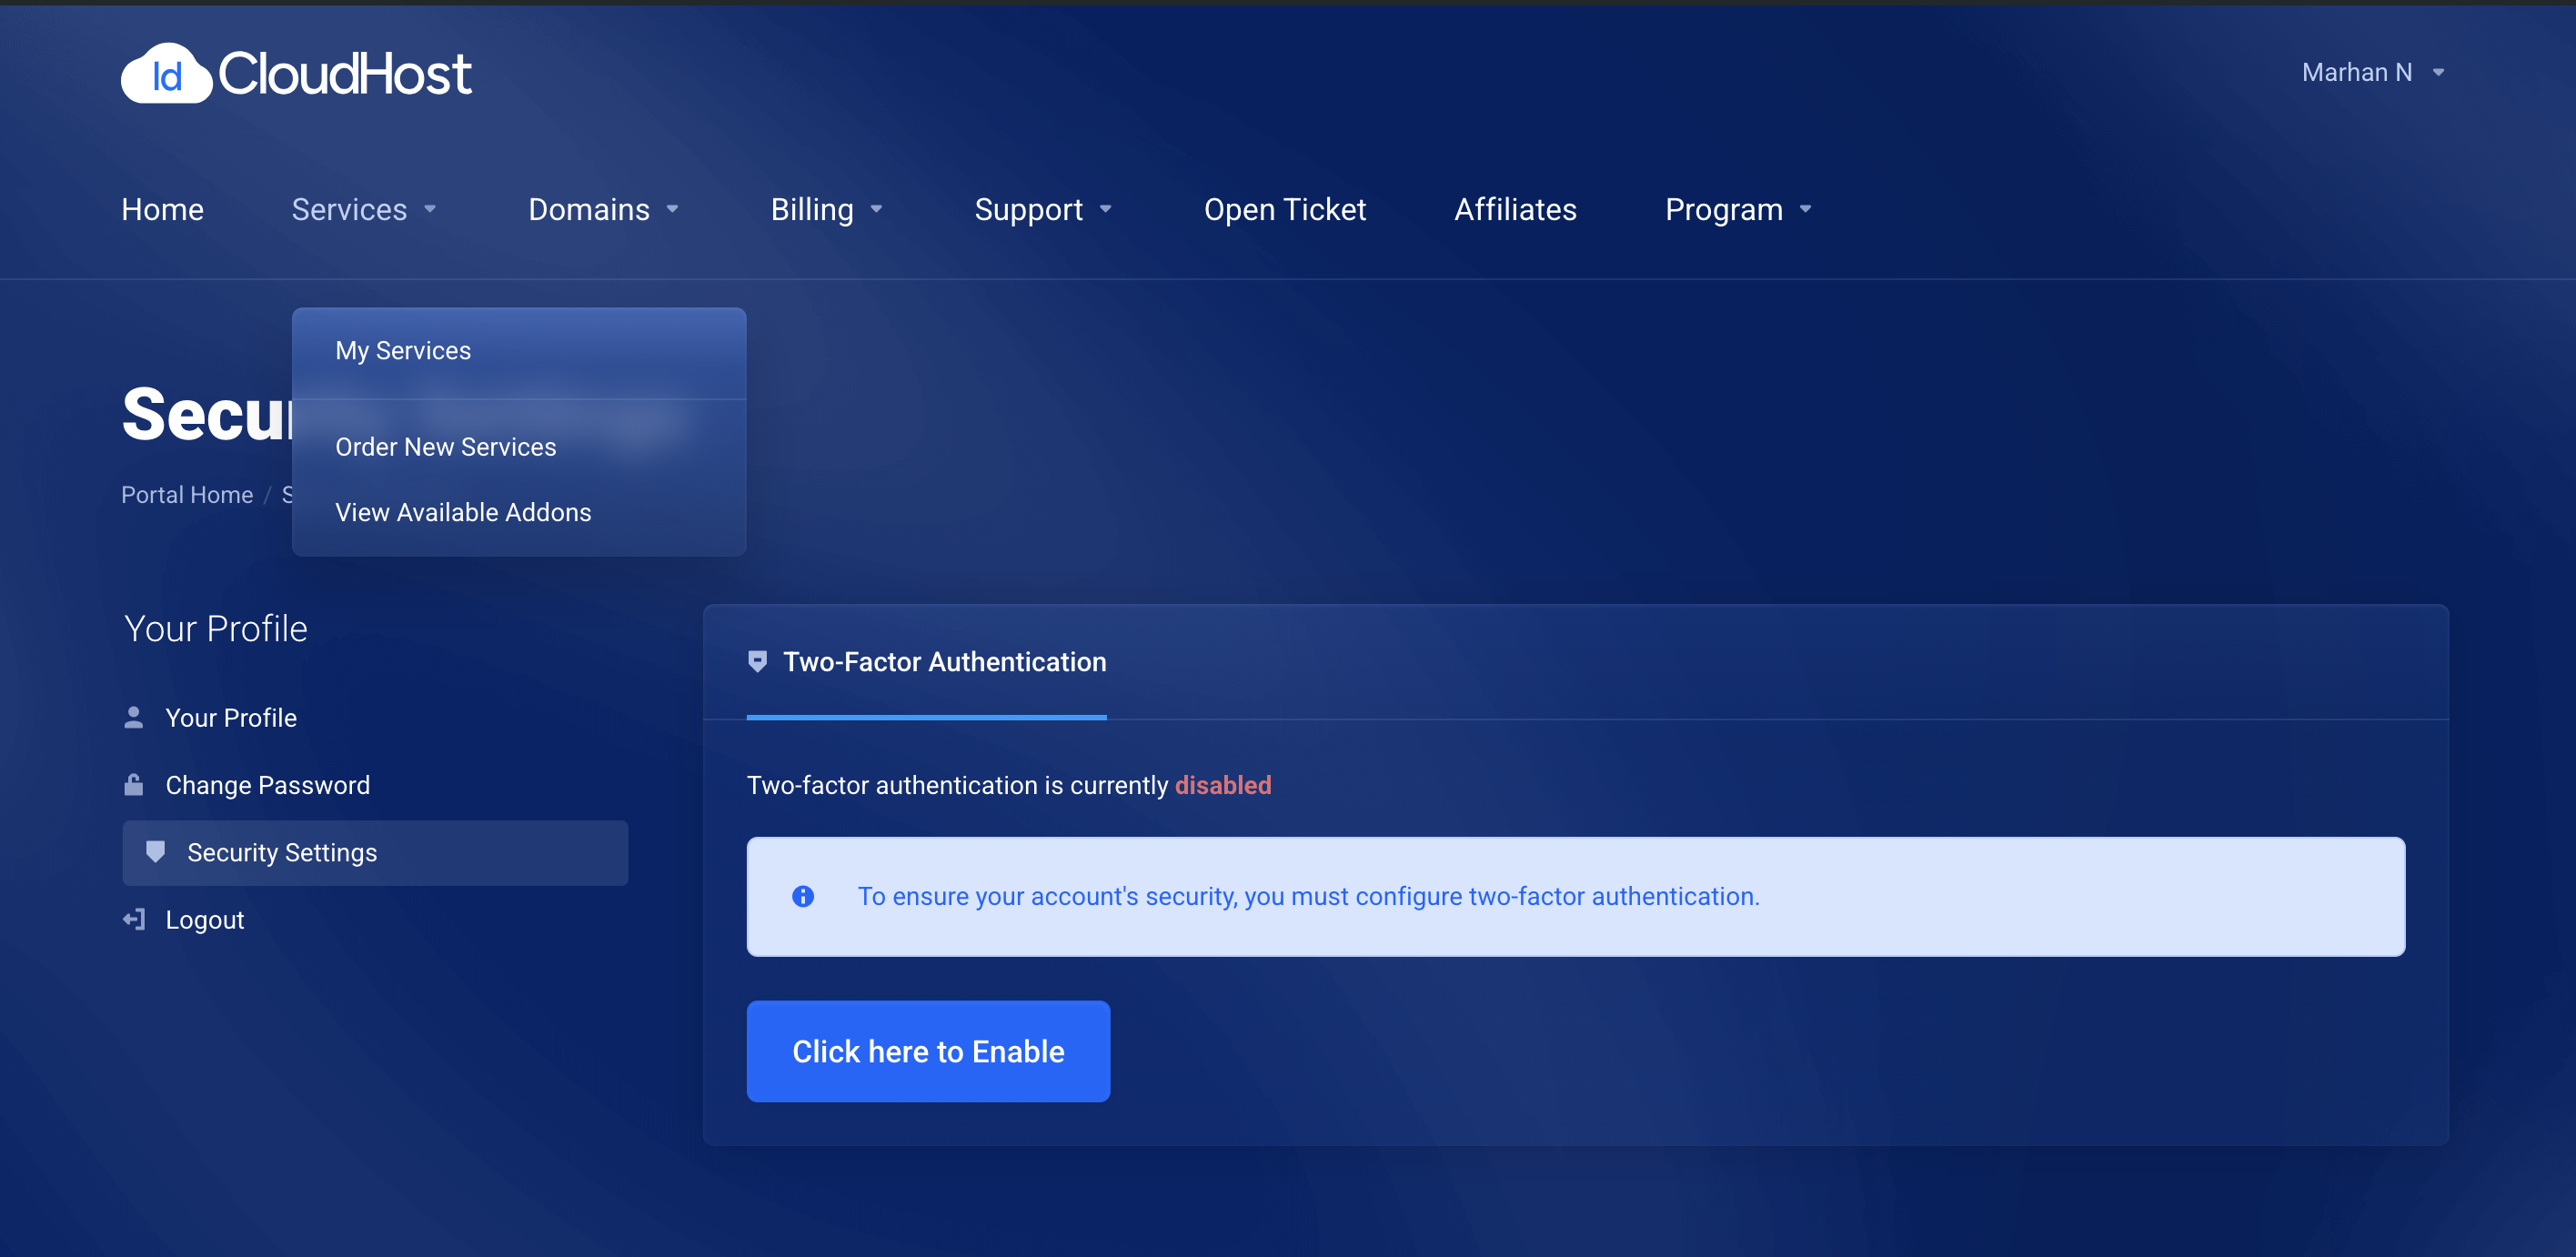The height and width of the screenshot is (1257, 2576).
Task: Open Change Password sidebar link
Action: click(x=267, y=784)
